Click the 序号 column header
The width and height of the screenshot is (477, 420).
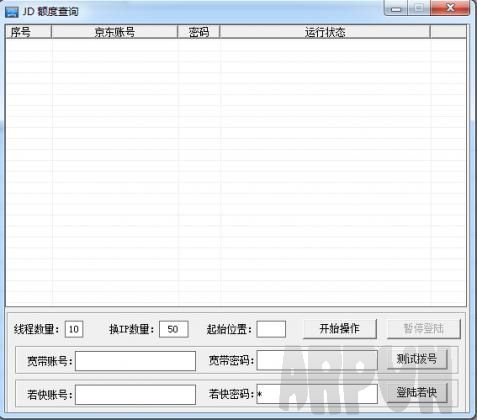tap(29, 32)
